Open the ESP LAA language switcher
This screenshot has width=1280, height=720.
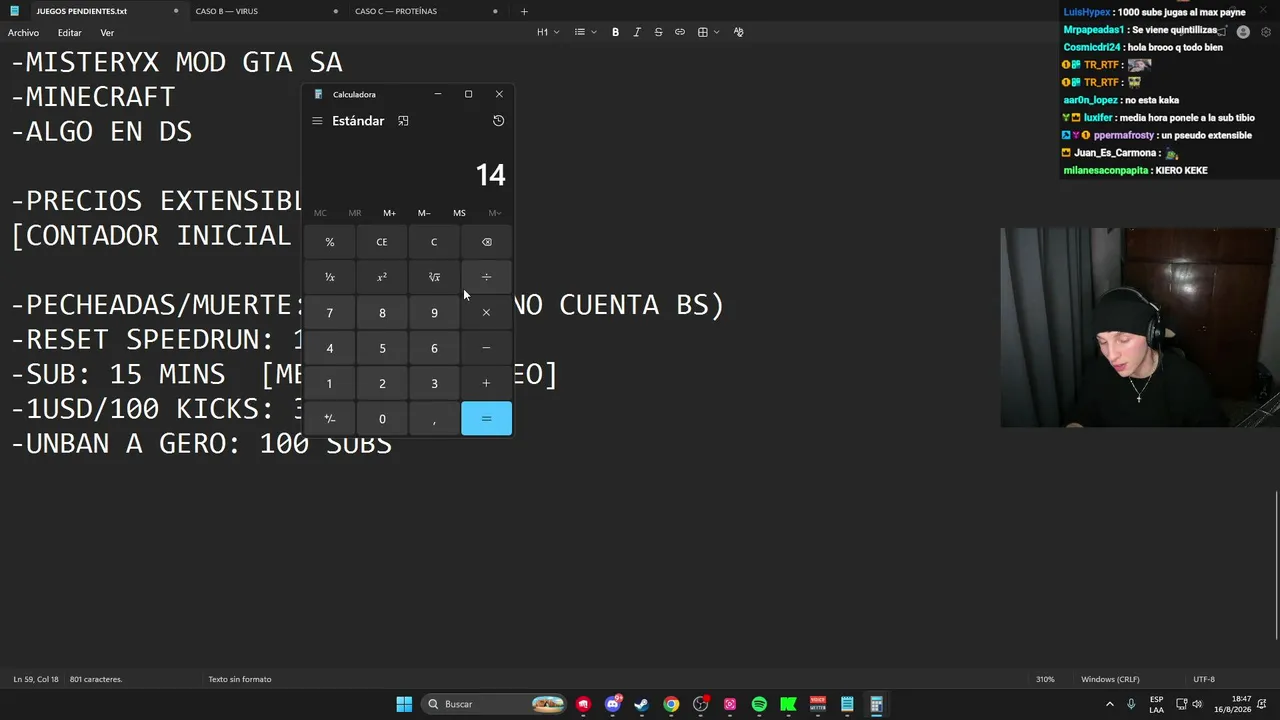point(1157,704)
